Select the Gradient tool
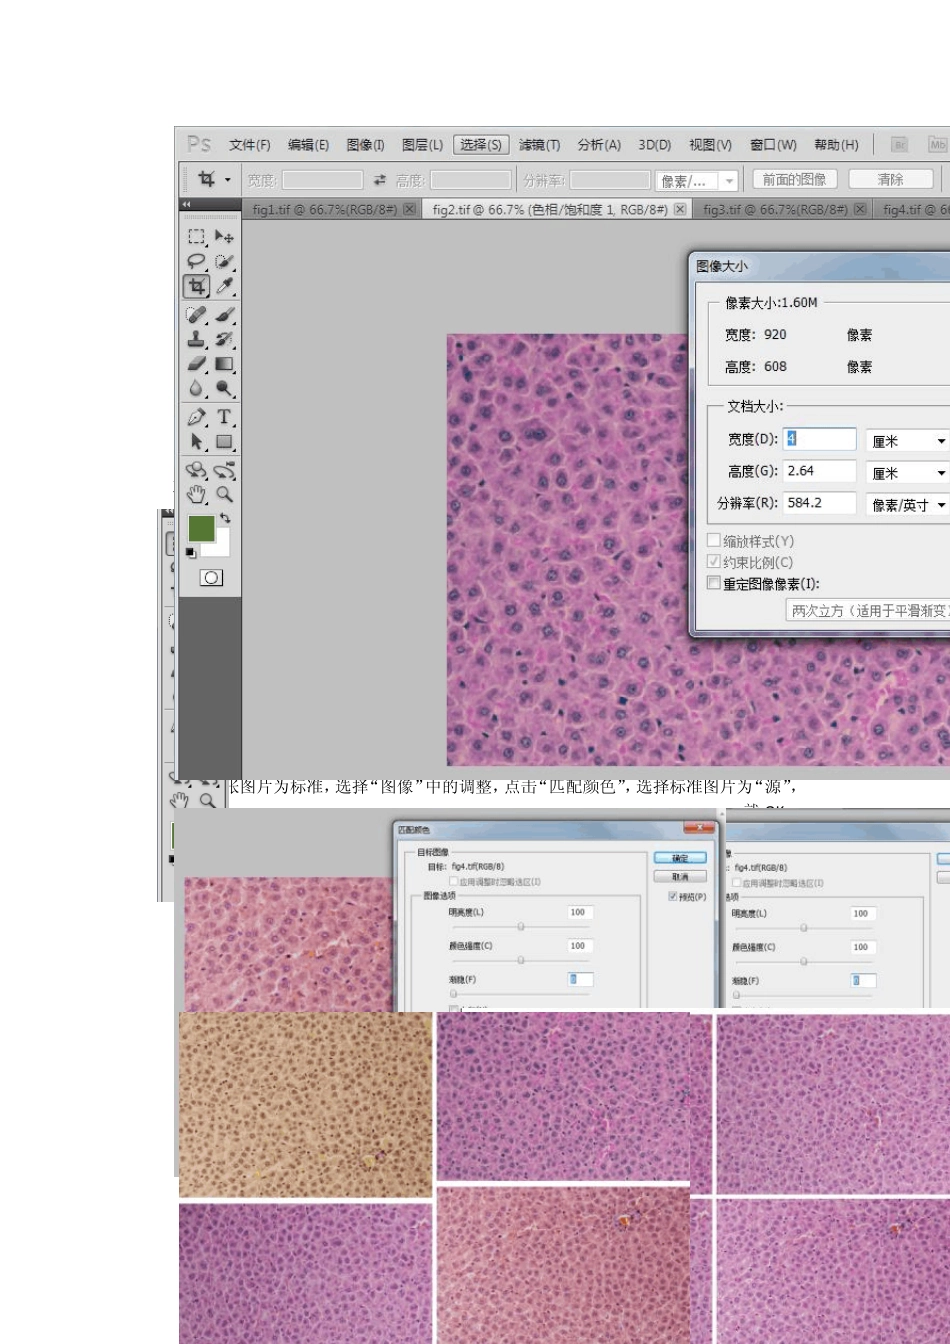The width and height of the screenshot is (950, 1344). tap(224, 364)
